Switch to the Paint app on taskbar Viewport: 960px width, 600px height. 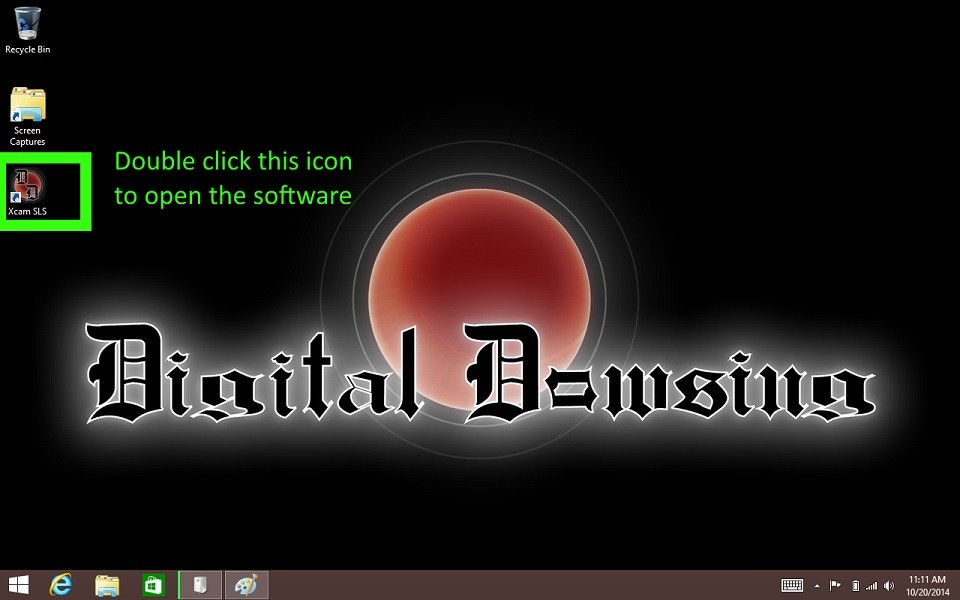pos(247,585)
